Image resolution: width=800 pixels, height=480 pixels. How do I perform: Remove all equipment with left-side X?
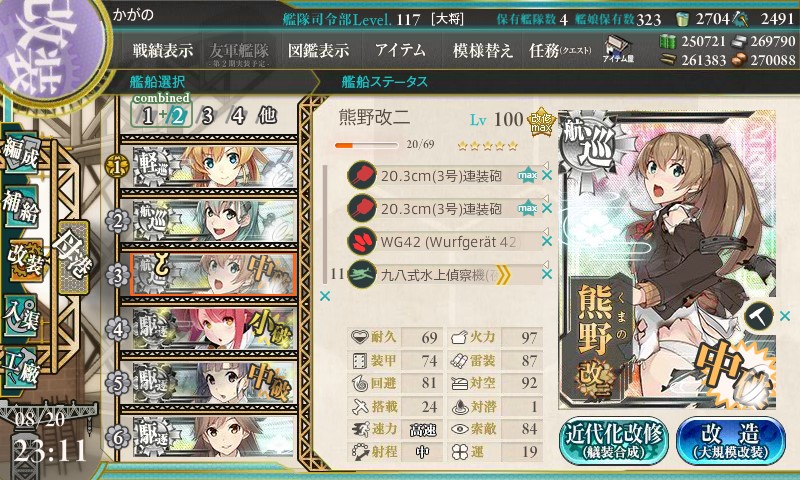pyautogui.click(x=324, y=296)
